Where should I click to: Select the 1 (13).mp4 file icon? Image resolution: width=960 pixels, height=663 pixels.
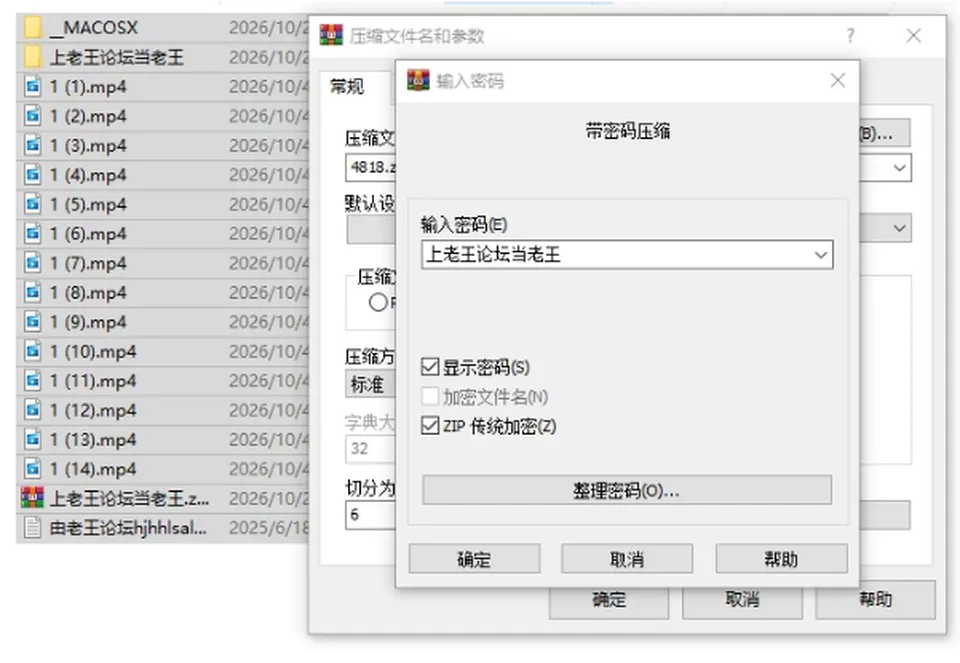[x=32, y=439]
